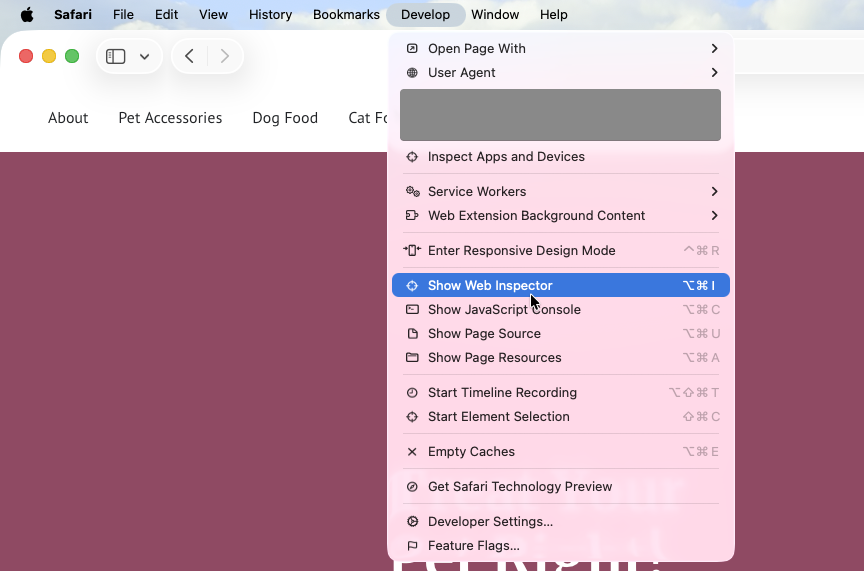This screenshot has width=864, height=571.
Task: Open the Safari application menu
Action: [x=73, y=14]
